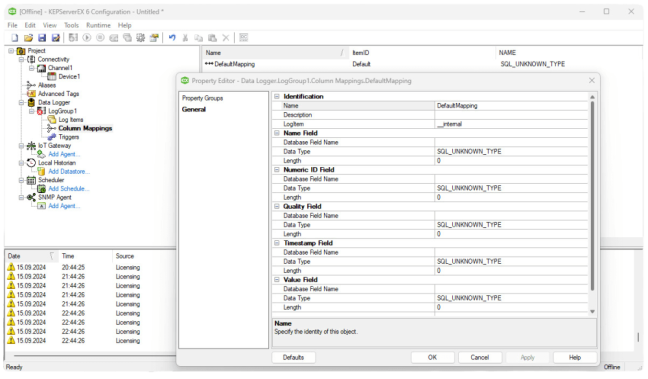Click the Scheduler calendar icon

click(31, 180)
